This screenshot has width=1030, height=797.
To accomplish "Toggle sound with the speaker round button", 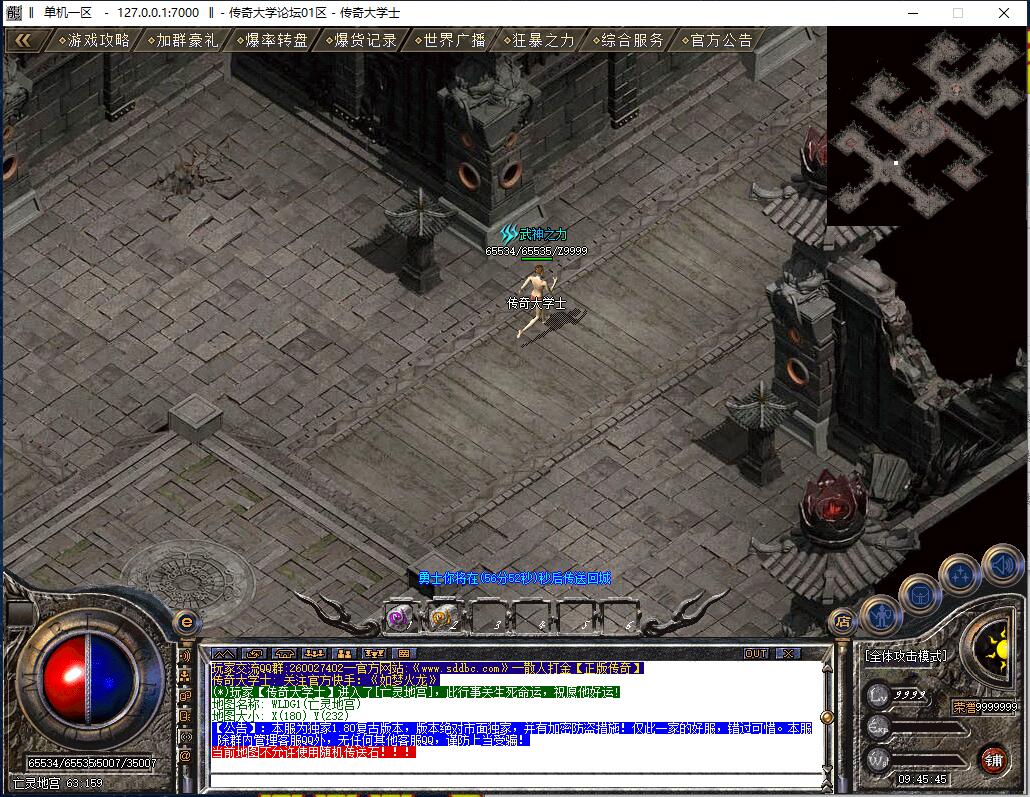I will point(1002,564).
